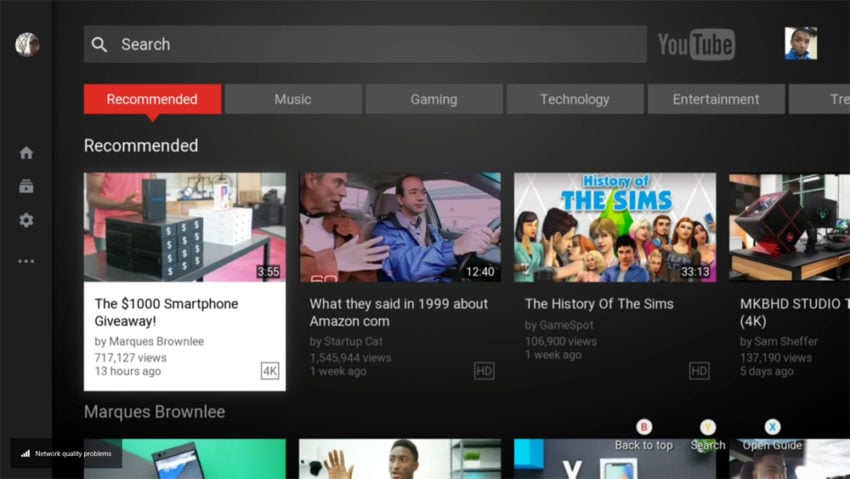Open the phone-on-green-background thumbnail in Marques Brownlee row

pos(185,459)
